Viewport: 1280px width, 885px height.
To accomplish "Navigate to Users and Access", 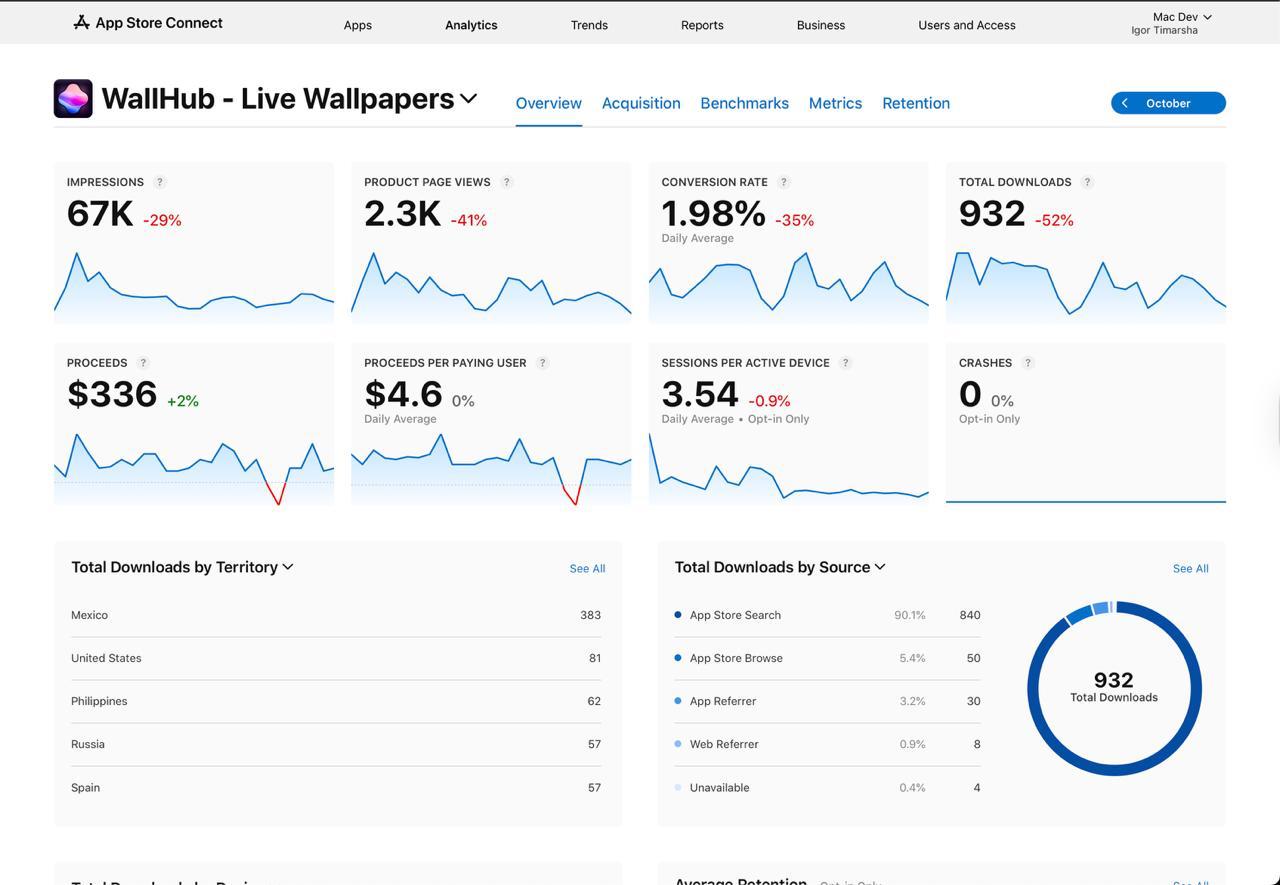I will pyautogui.click(x=966, y=25).
